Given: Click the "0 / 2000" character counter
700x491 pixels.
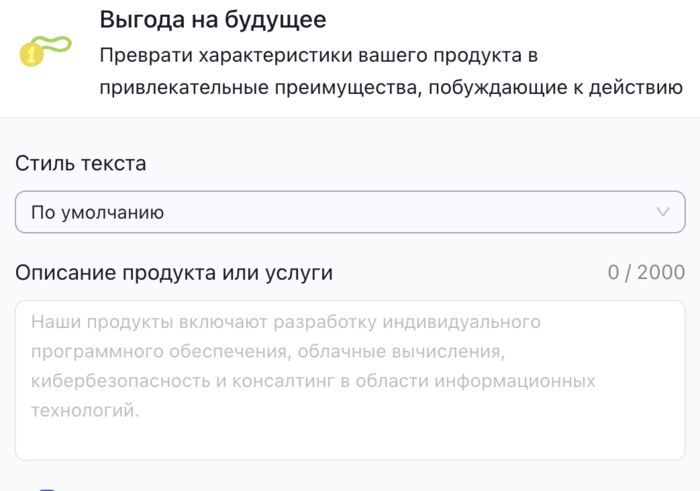Looking at the screenshot, I should pyautogui.click(x=646, y=272).
